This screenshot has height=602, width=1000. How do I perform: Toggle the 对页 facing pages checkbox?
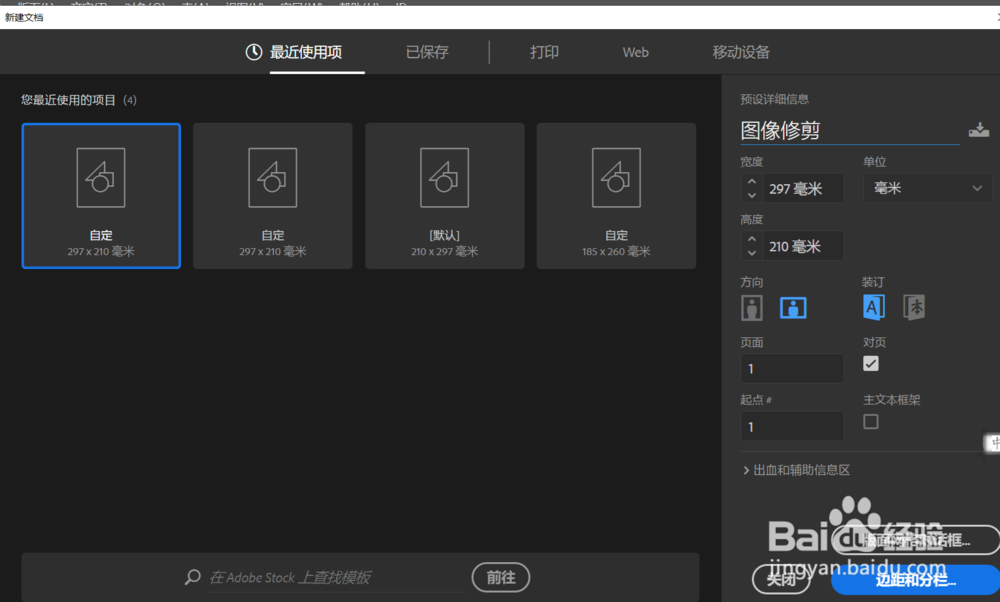coord(871,363)
